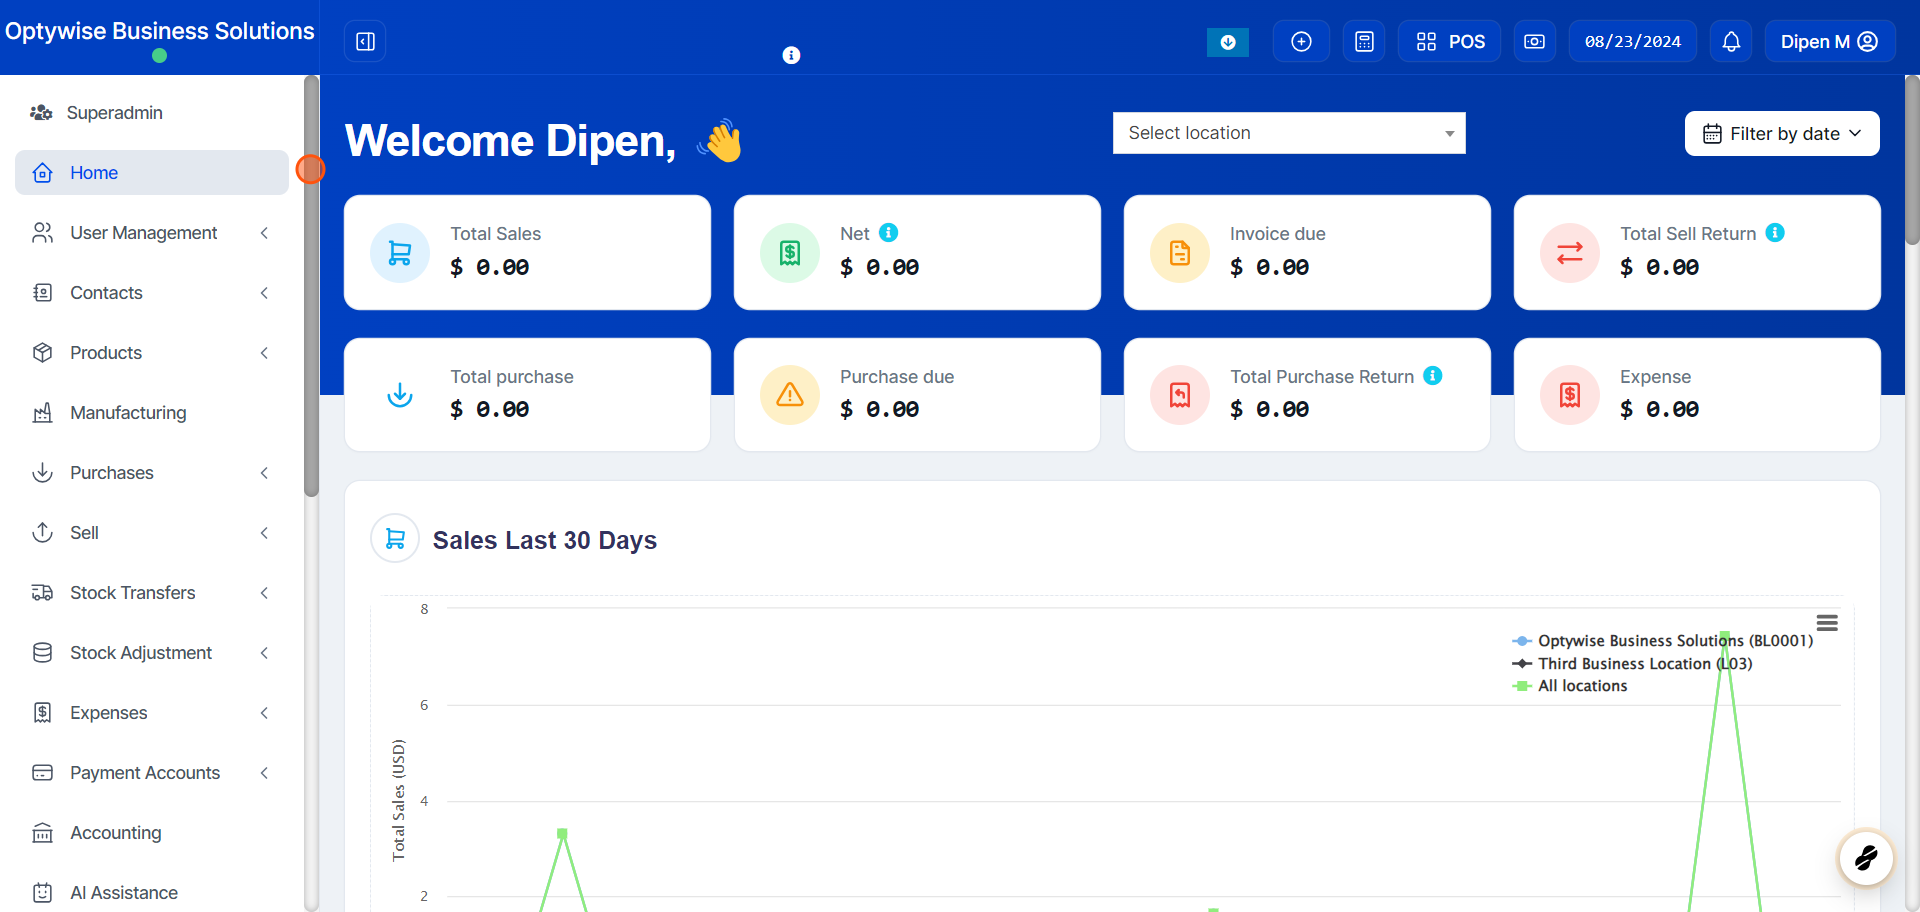
Task: Expand Payment Accounts submenu chevron
Action: coord(264,773)
